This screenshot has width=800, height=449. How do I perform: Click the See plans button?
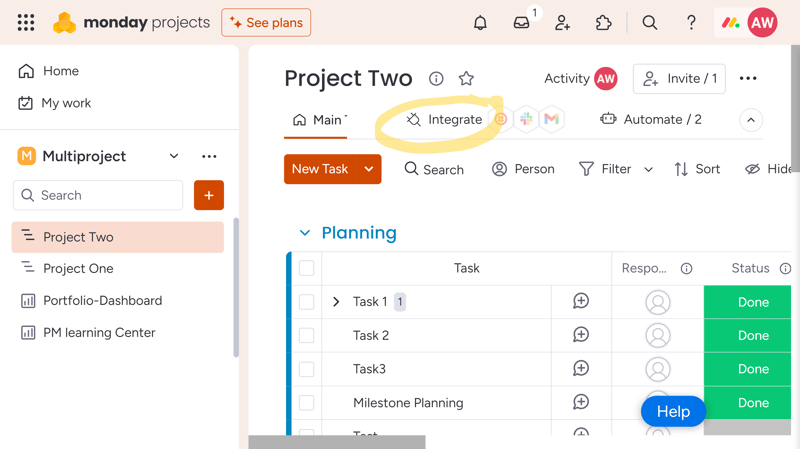pos(266,22)
